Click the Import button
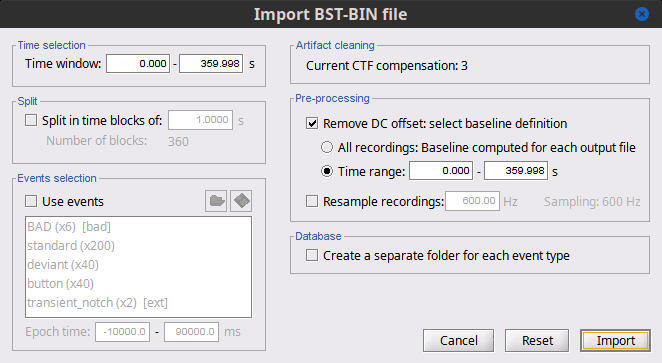662x363 pixels. pyautogui.click(x=615, y=341)
